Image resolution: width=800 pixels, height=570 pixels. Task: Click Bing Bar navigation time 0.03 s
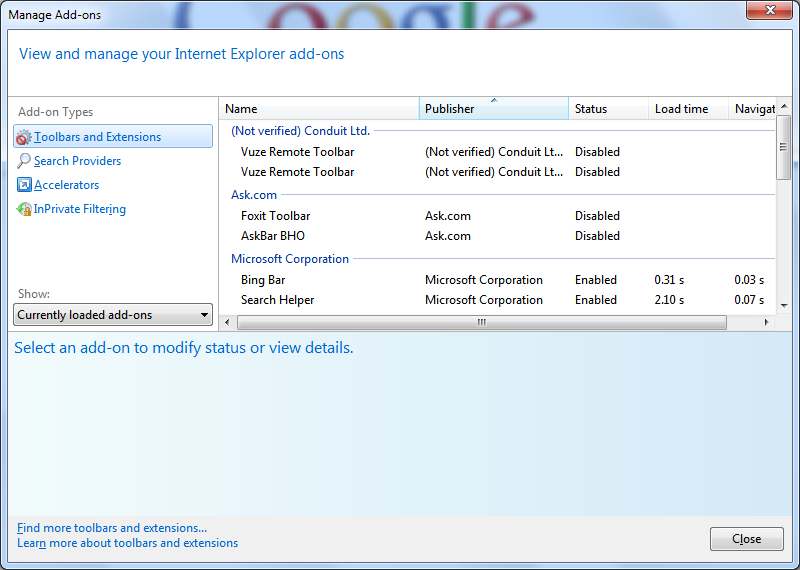pos(749,280)
